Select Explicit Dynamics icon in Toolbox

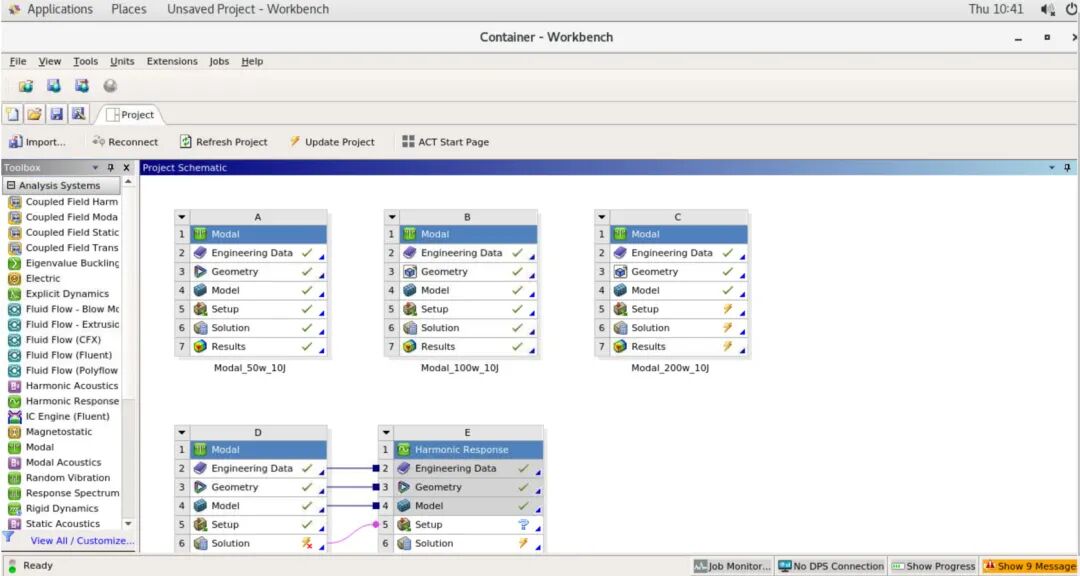[x=14, y=294]
